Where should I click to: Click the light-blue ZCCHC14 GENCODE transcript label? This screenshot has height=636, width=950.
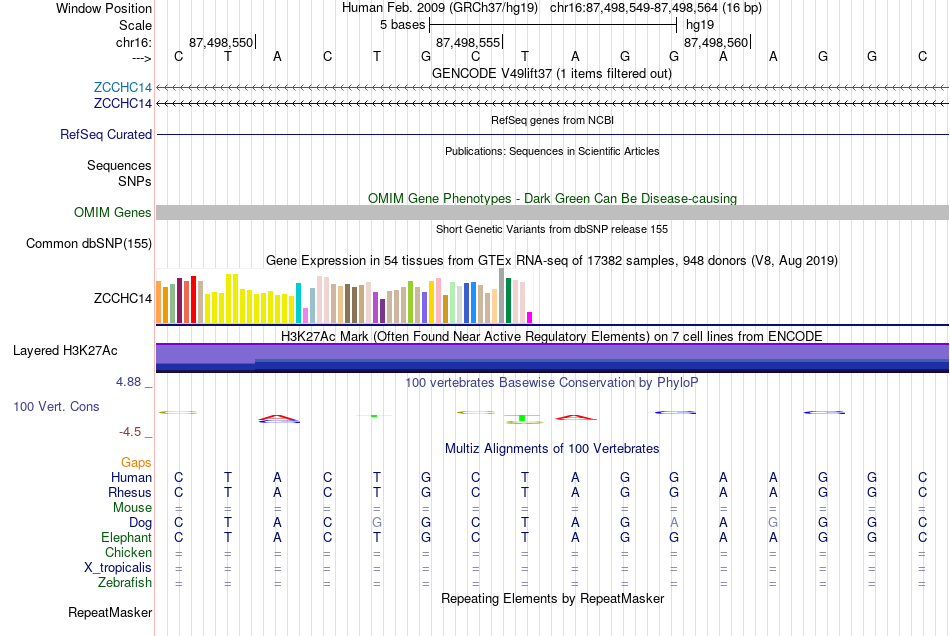(122, 87)
